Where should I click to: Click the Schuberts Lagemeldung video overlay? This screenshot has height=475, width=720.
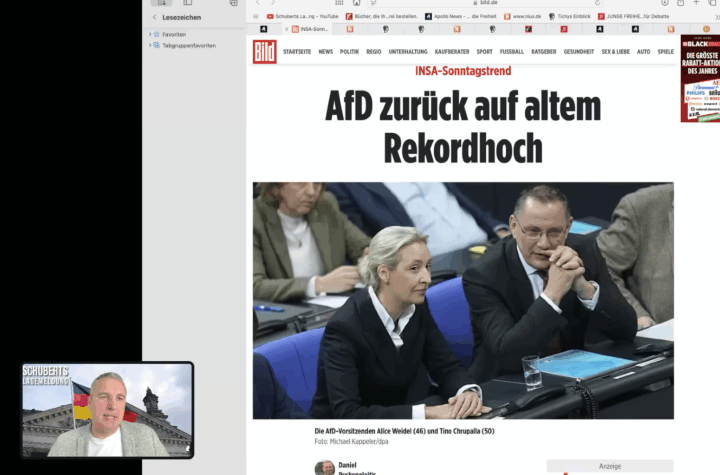pyautogui.click(x=107, y=409)
